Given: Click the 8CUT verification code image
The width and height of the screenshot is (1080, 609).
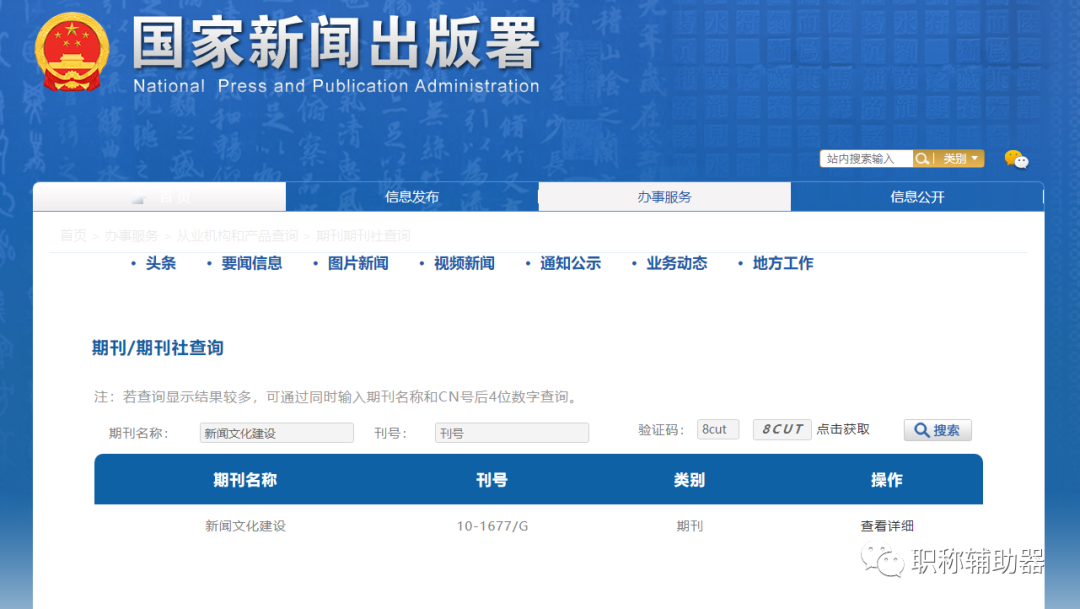Looking at the screenshot, I should tap(781, 429).
